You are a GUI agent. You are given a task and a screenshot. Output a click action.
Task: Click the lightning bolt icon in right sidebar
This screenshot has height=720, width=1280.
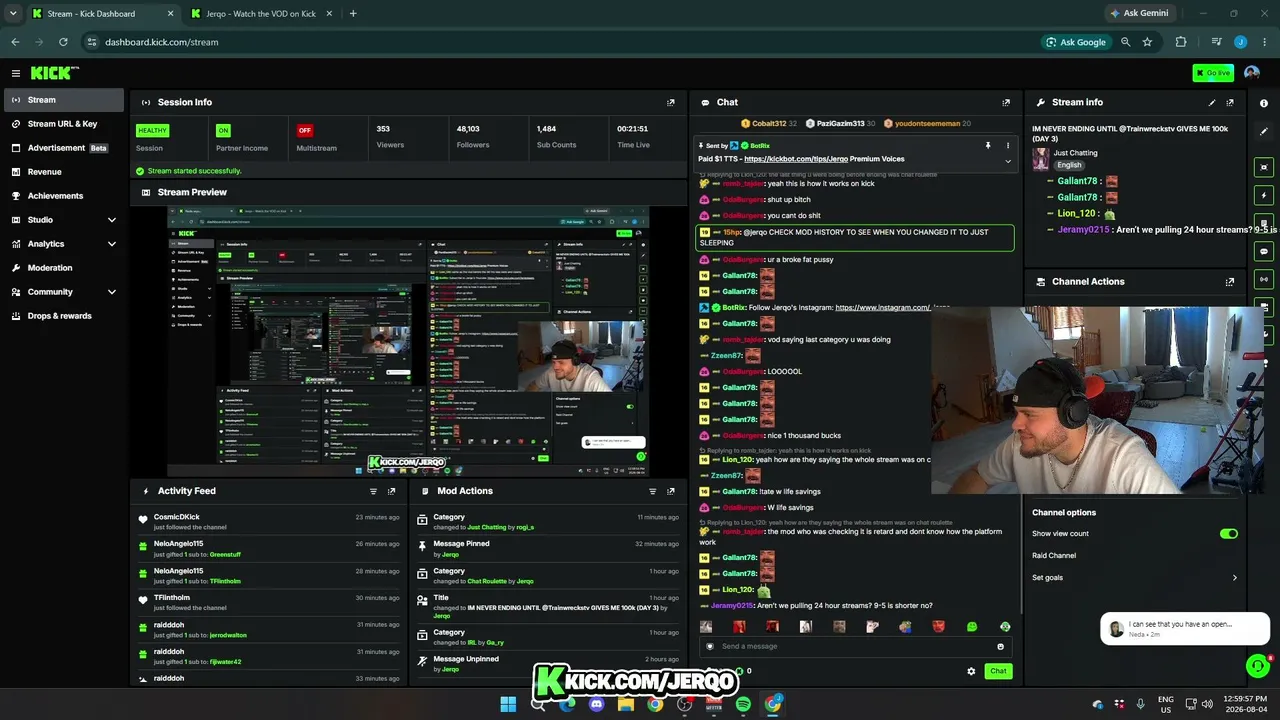pos(1264,195)
